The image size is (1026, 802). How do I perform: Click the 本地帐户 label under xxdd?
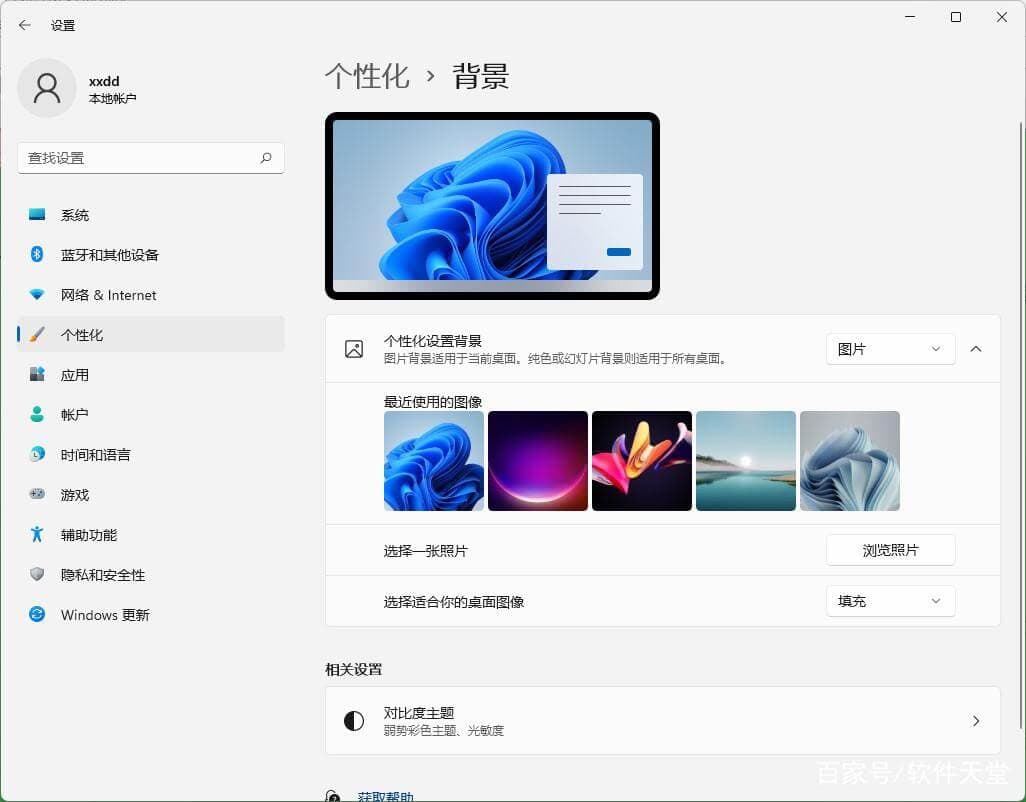[x=112, y=98]
